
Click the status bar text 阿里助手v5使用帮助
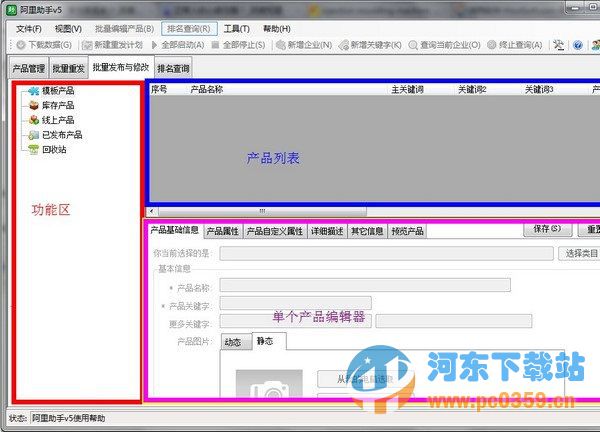point(68,418)
